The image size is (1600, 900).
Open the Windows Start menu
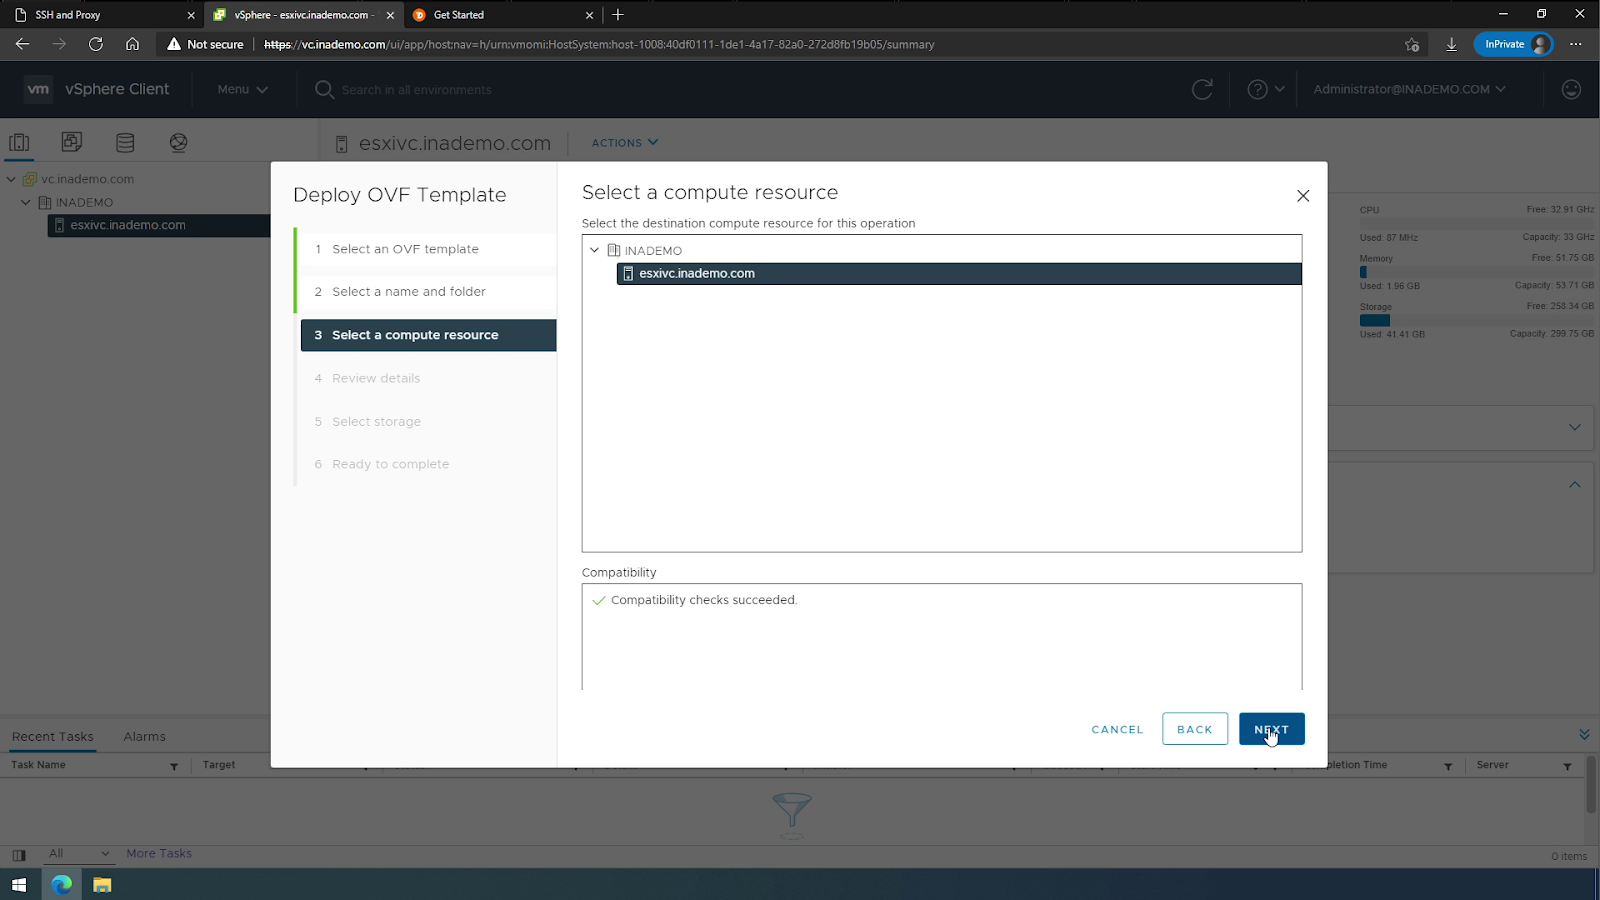pyautogui.click(x=18, y=885)
